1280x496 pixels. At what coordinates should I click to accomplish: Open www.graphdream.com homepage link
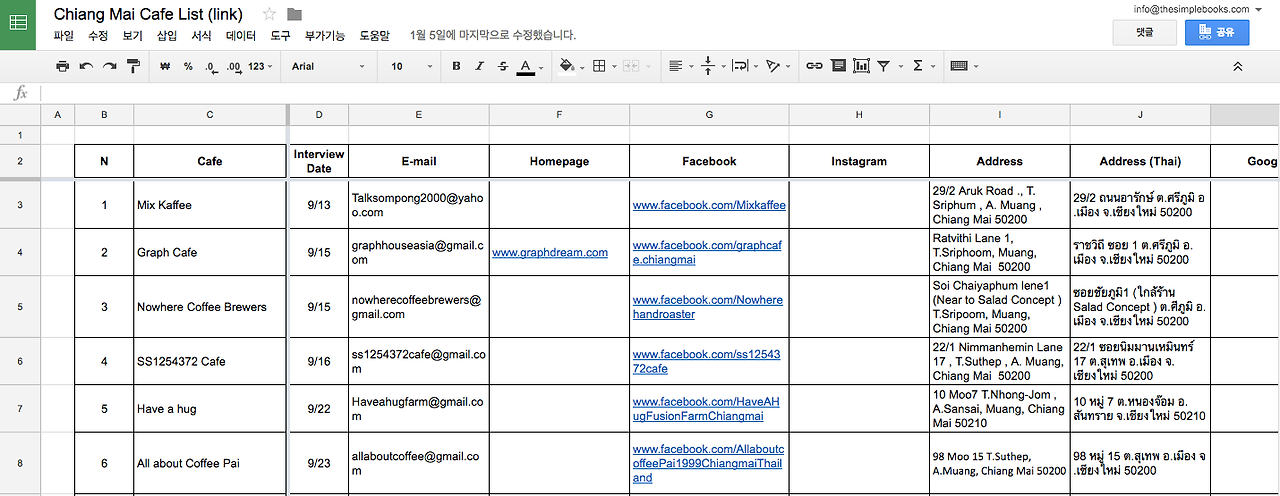coord(550,253)
